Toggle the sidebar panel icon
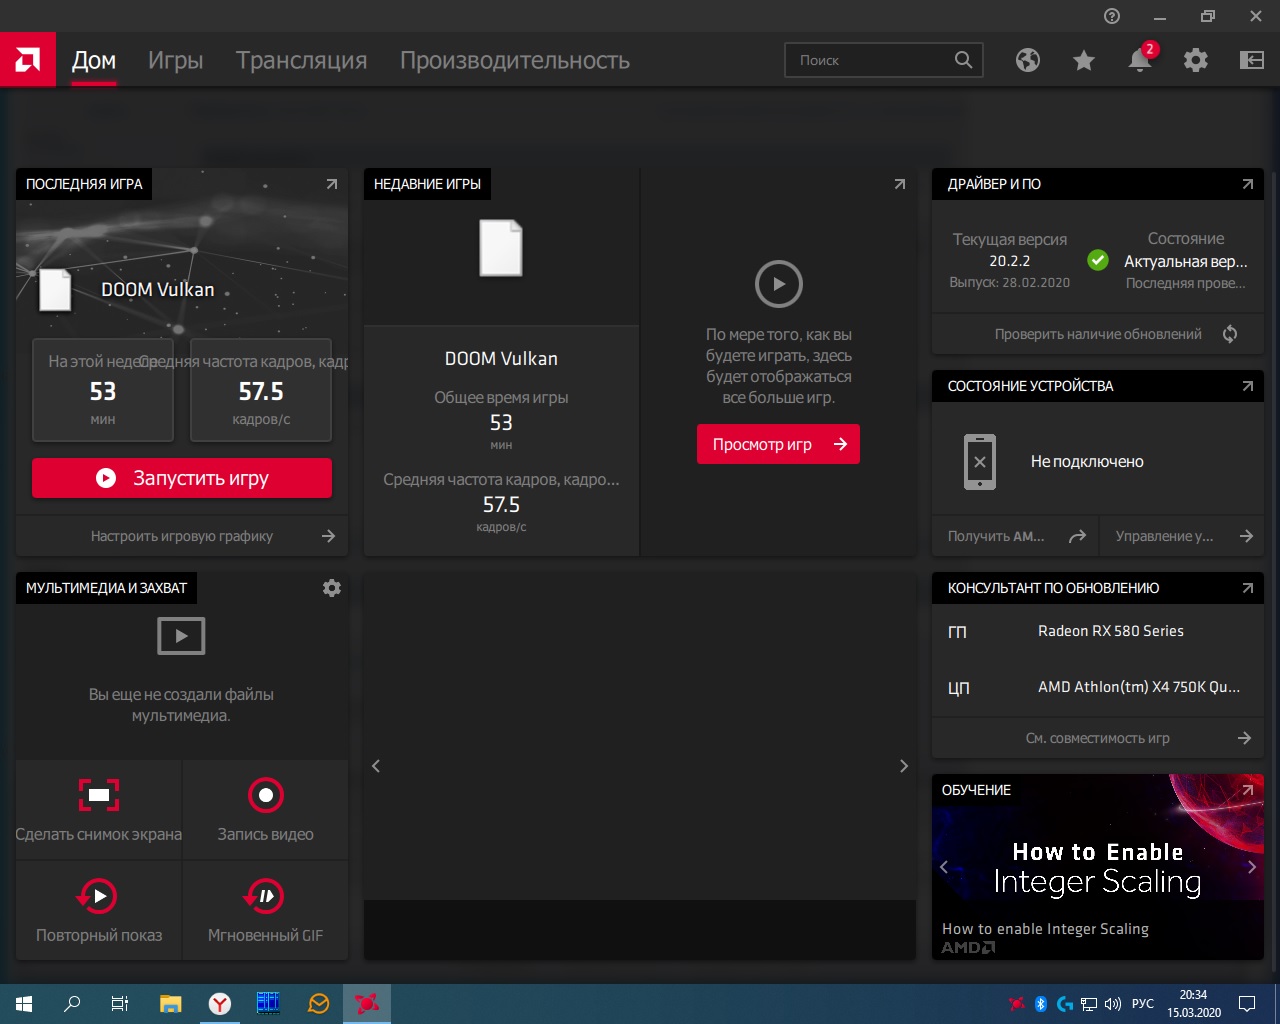 [1251, 61]
